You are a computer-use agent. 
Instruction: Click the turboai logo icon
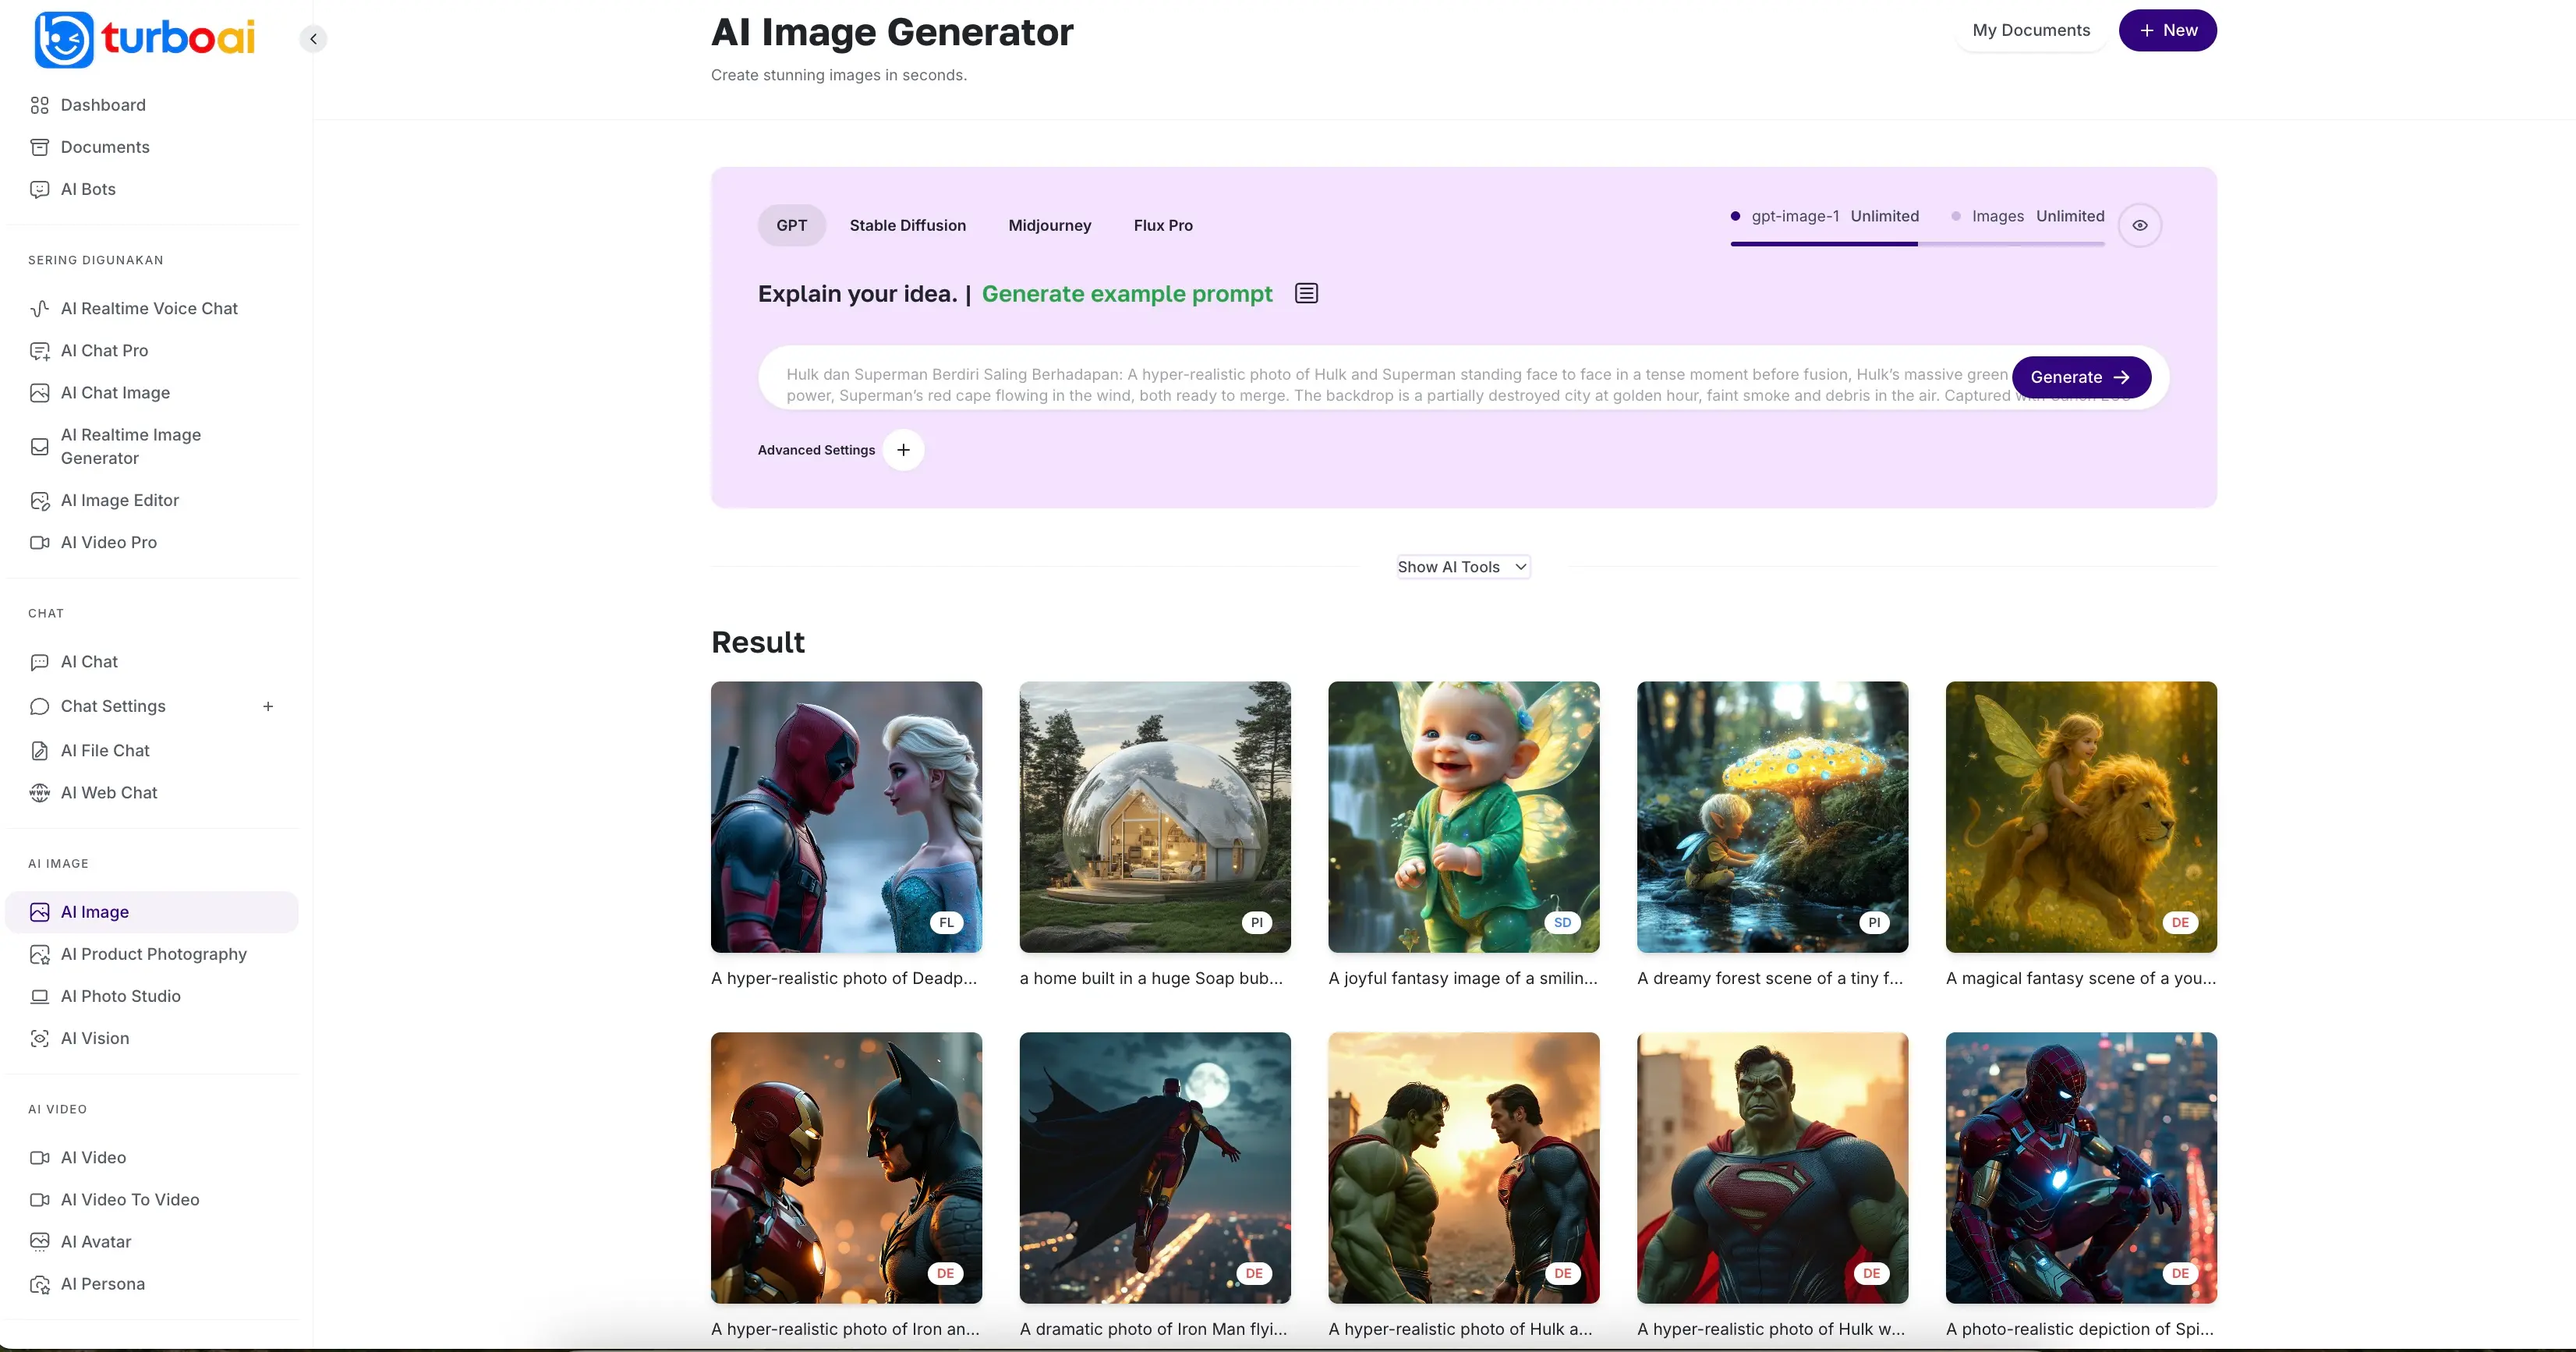(x=64, y=39)
